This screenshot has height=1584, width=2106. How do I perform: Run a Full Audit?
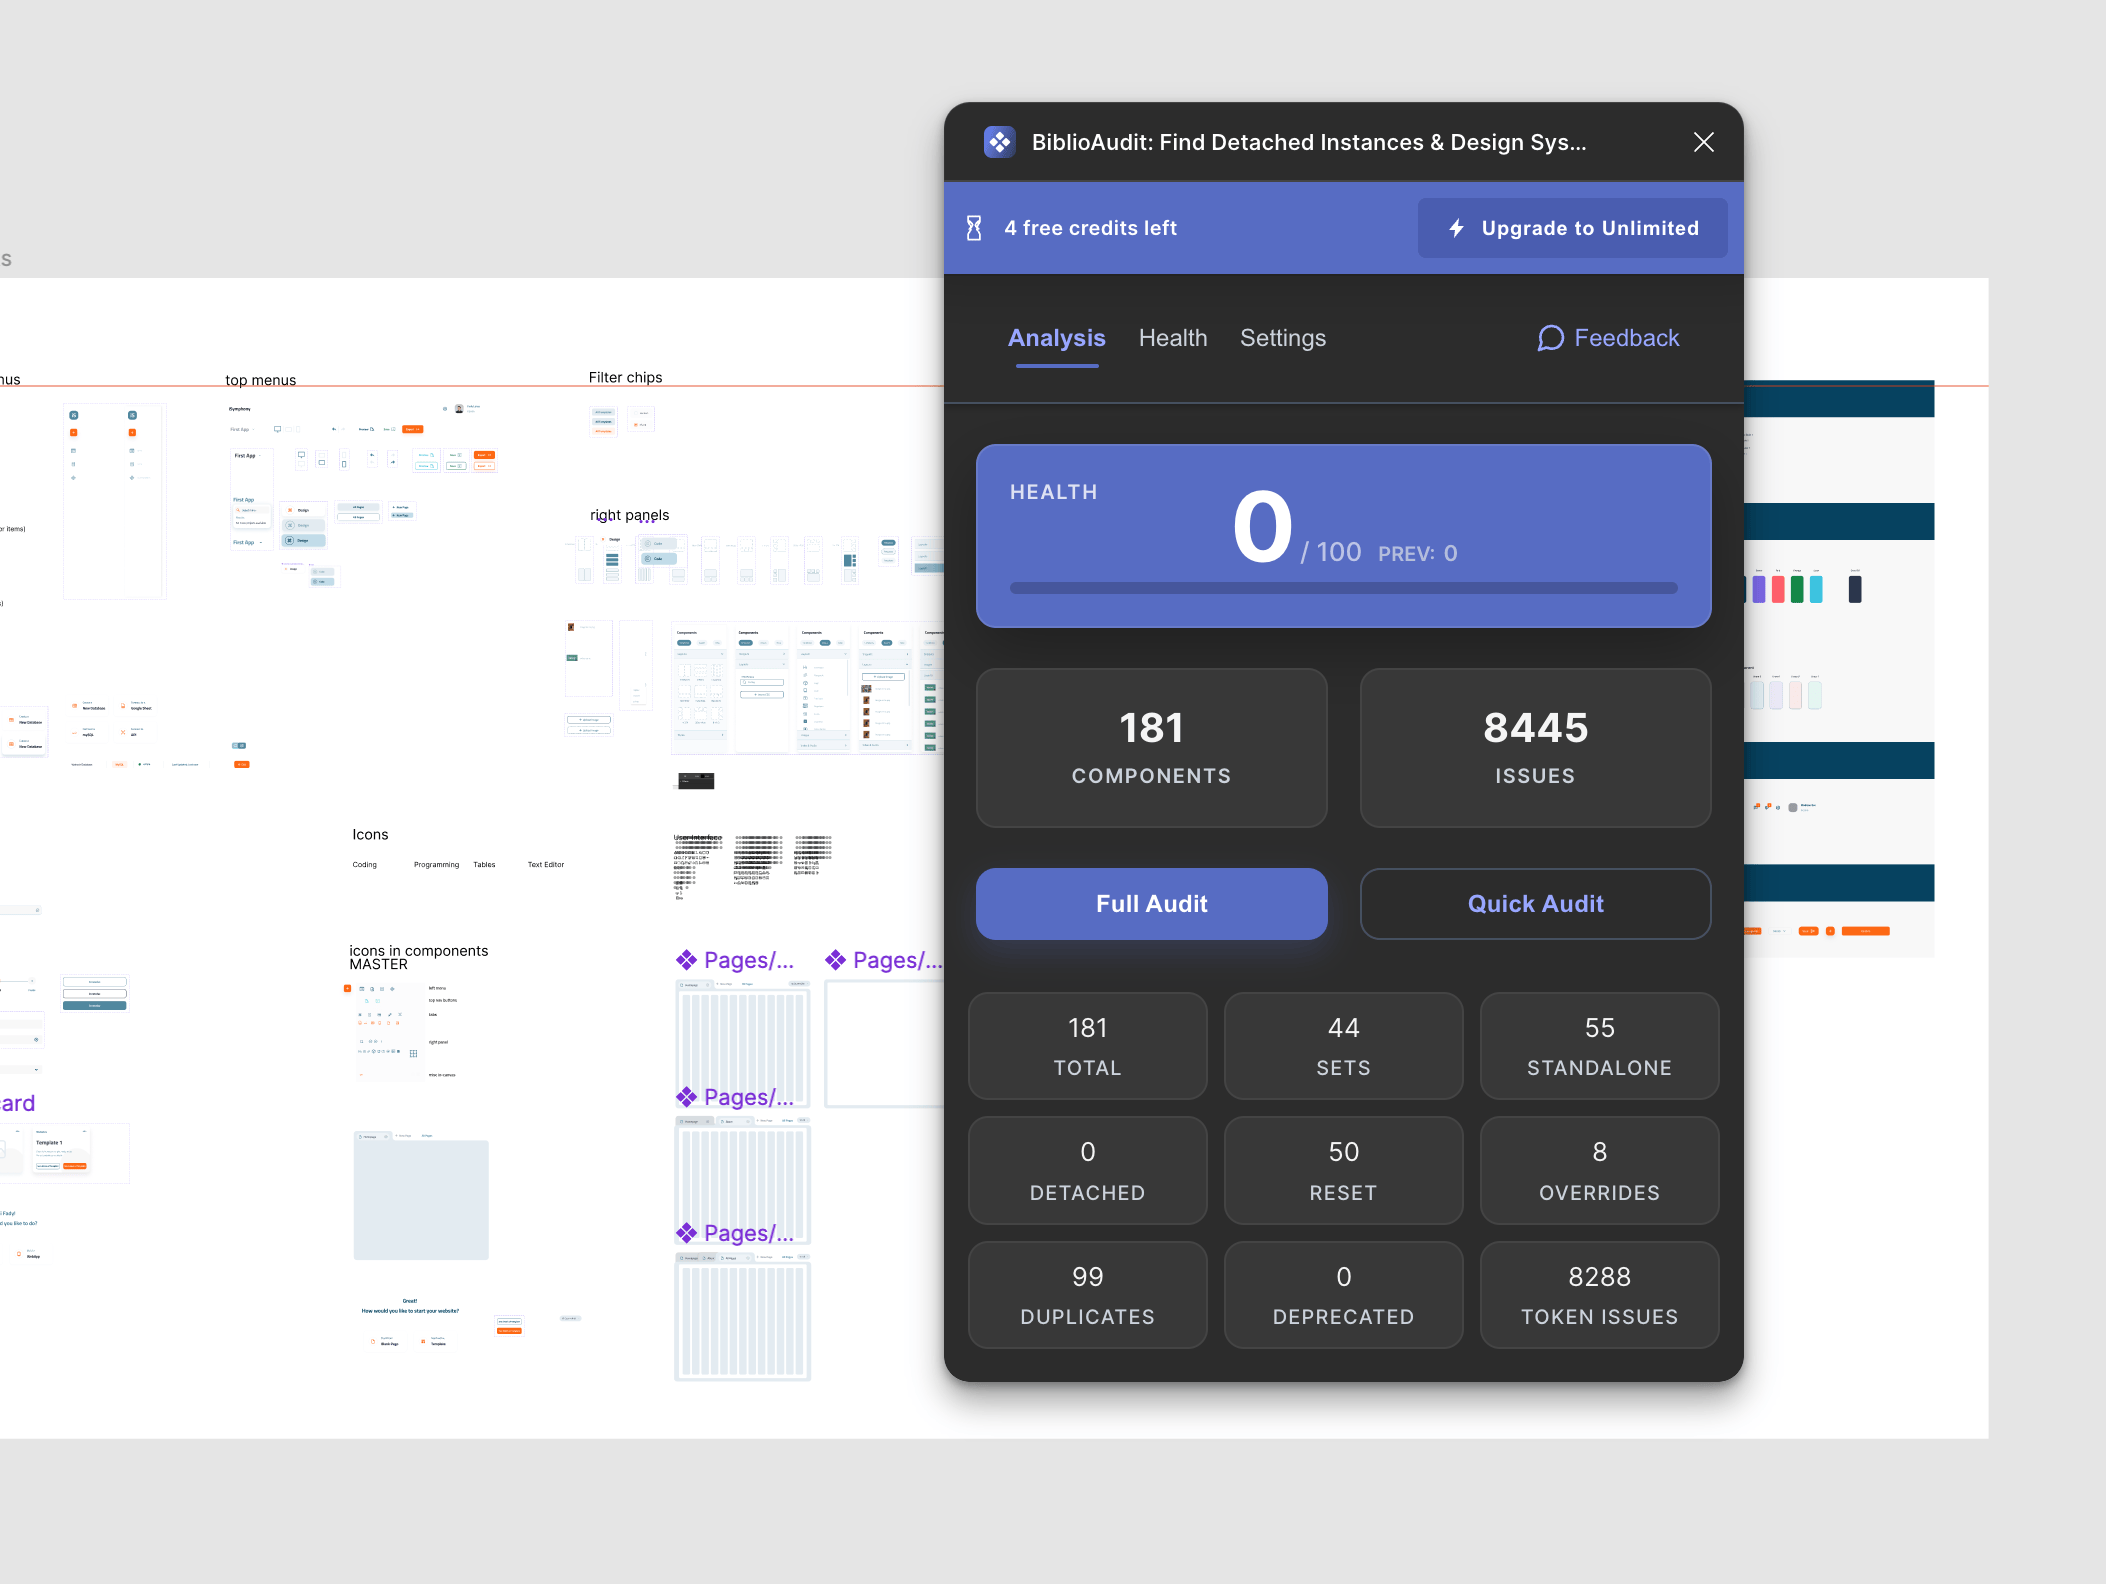tap(1151, 903)
